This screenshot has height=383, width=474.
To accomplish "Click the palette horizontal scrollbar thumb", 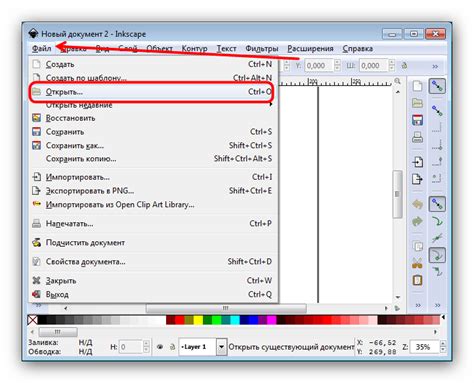I will [58, 332].
